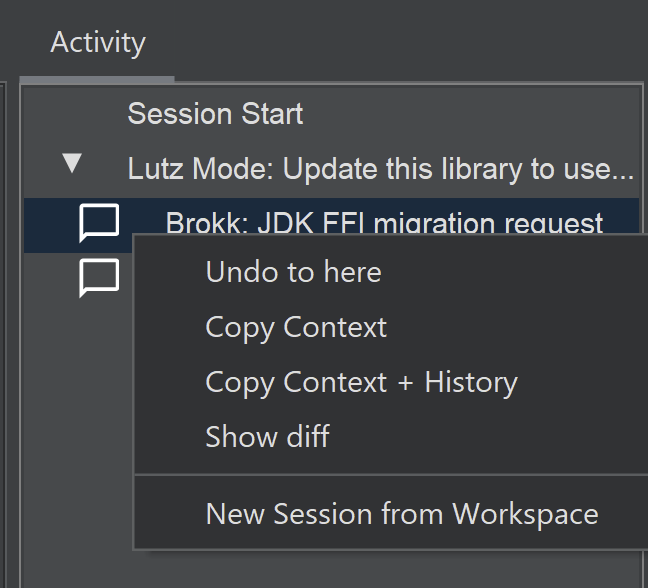Select Brokk: JDK FFI migration request row
The image size is (648, 588).
tap(384, 222)
